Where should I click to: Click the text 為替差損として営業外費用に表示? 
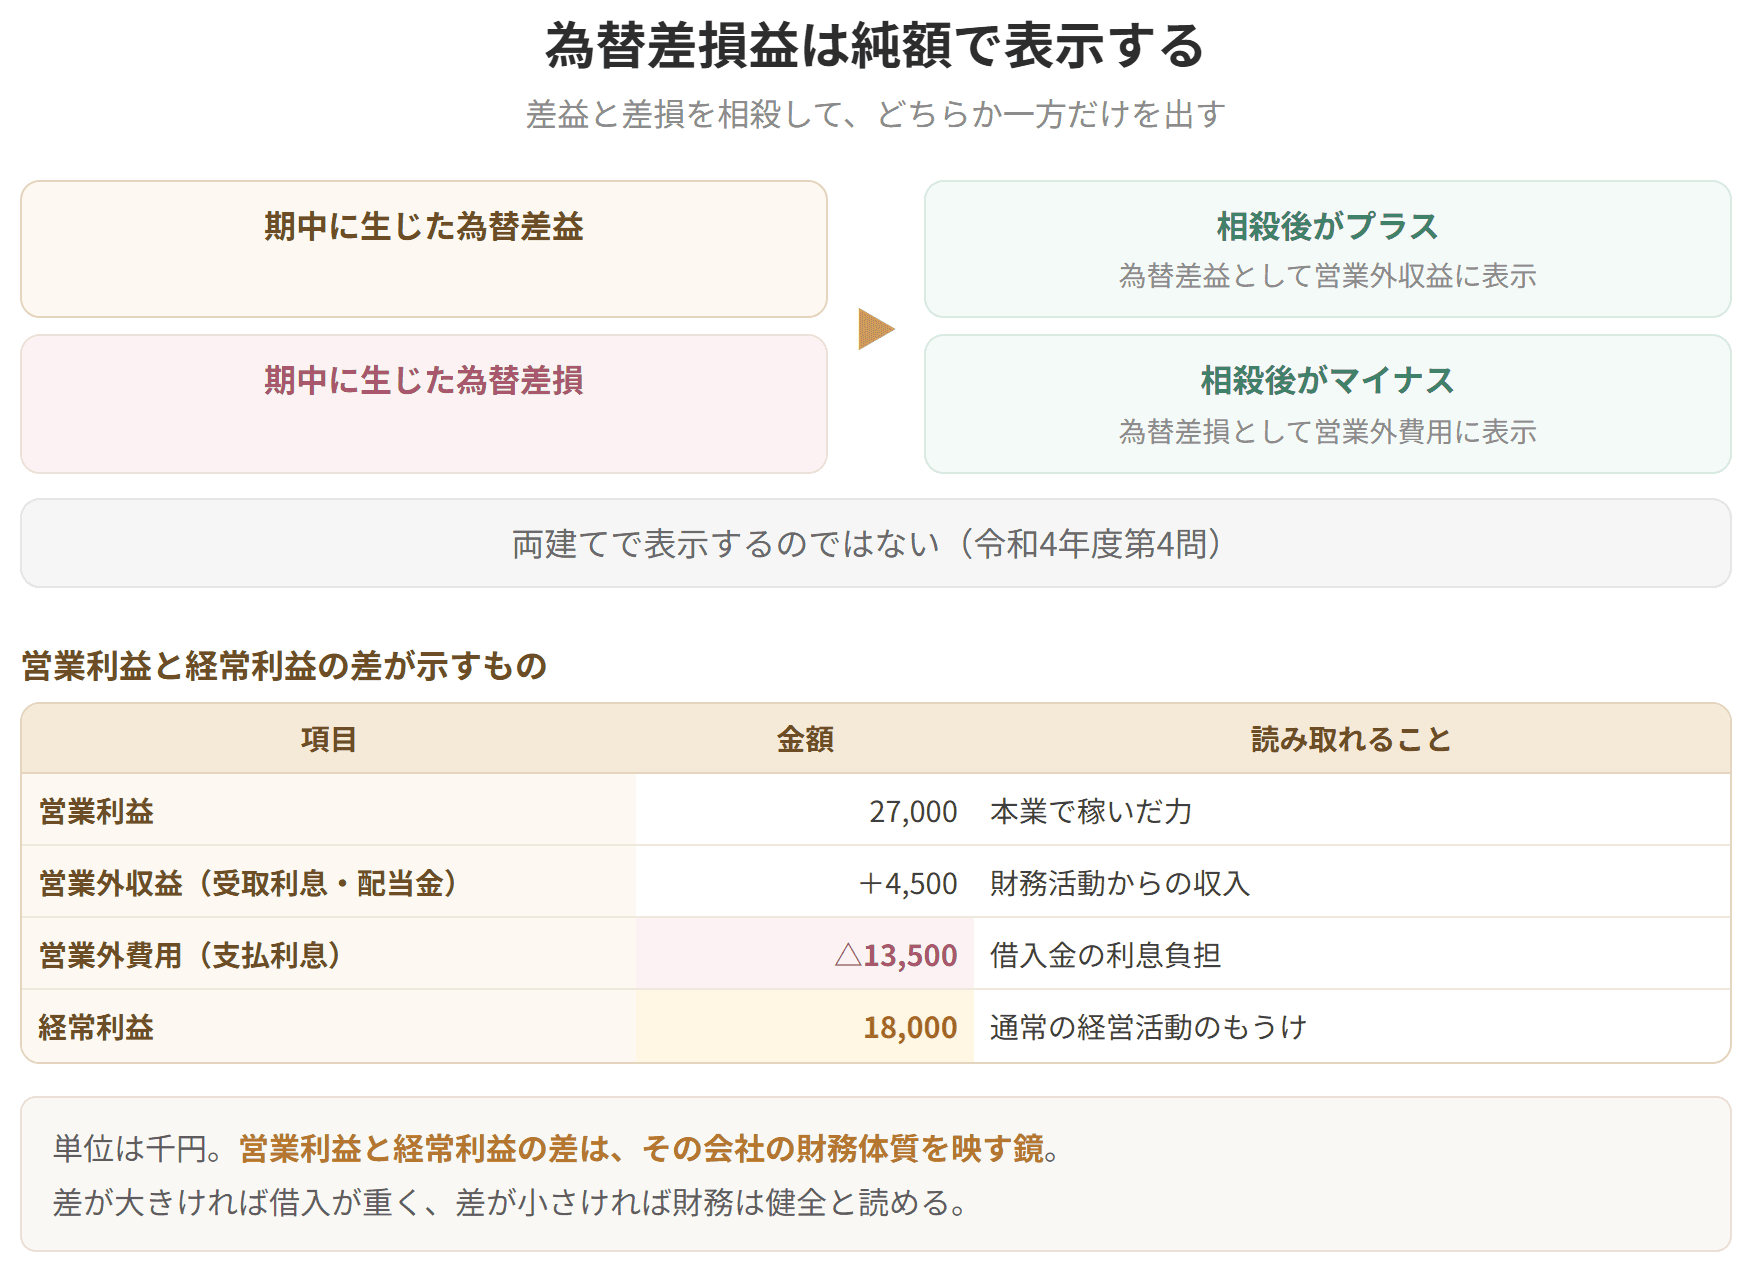1327,432
